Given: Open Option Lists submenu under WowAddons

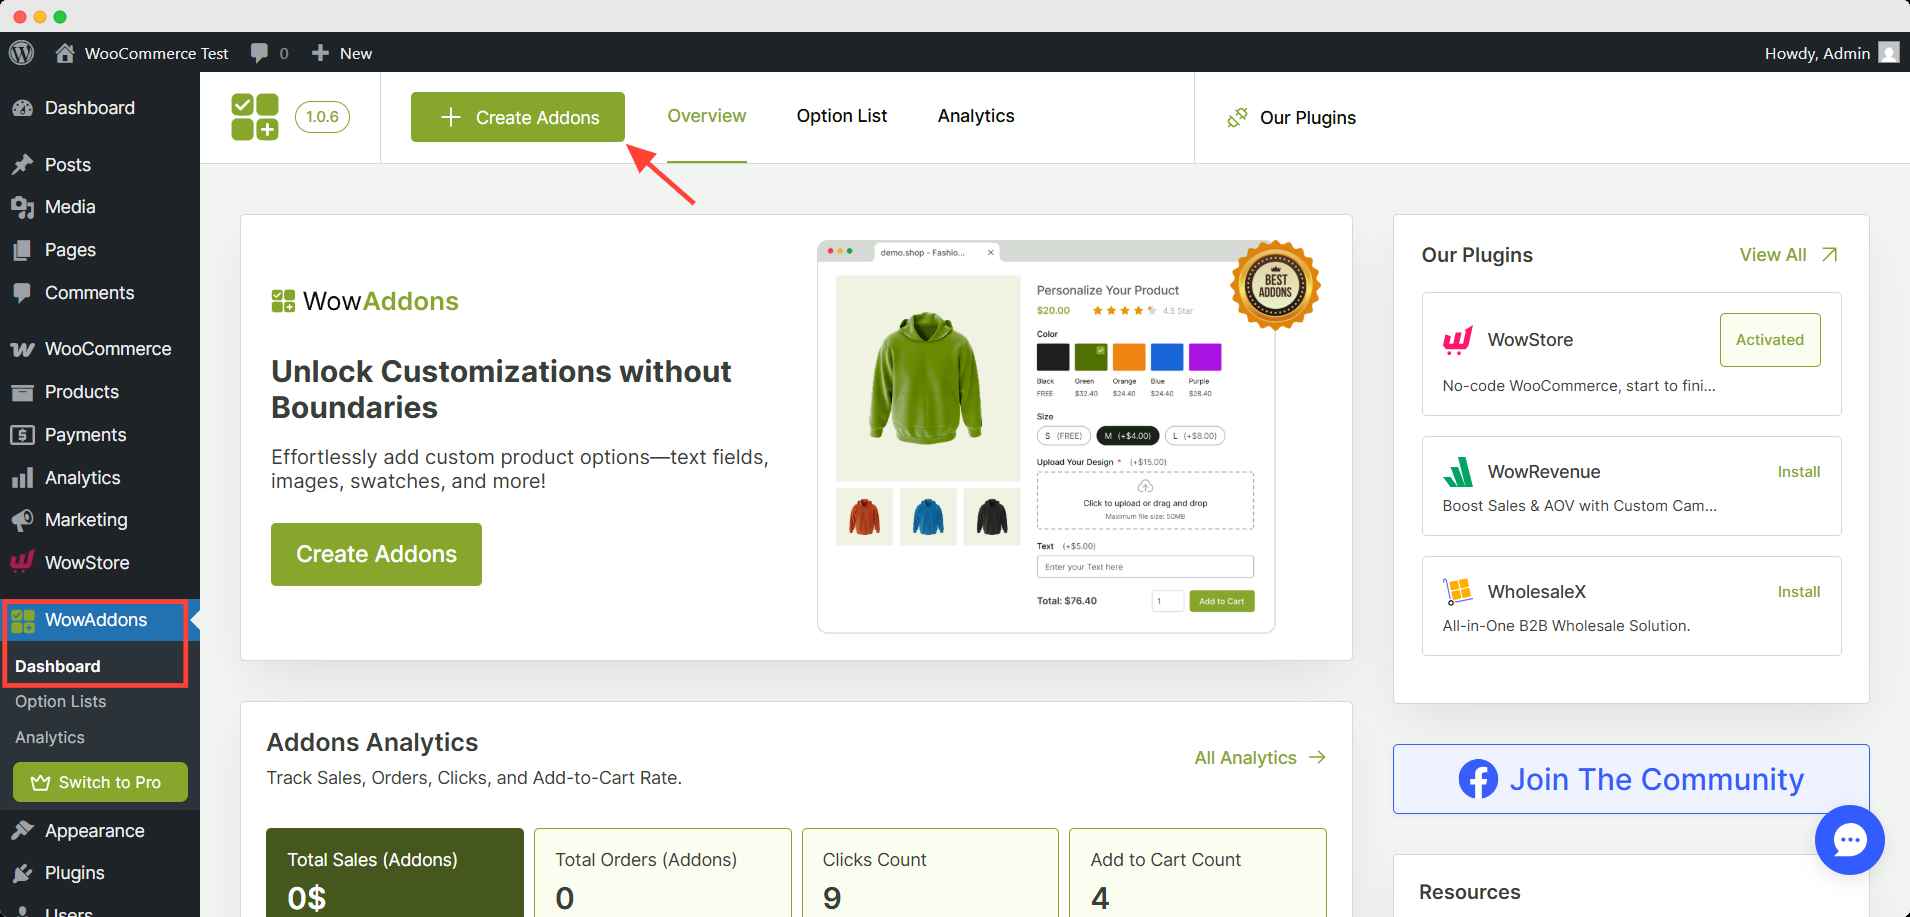Looking at the screenshot, I should click(61, 702).
